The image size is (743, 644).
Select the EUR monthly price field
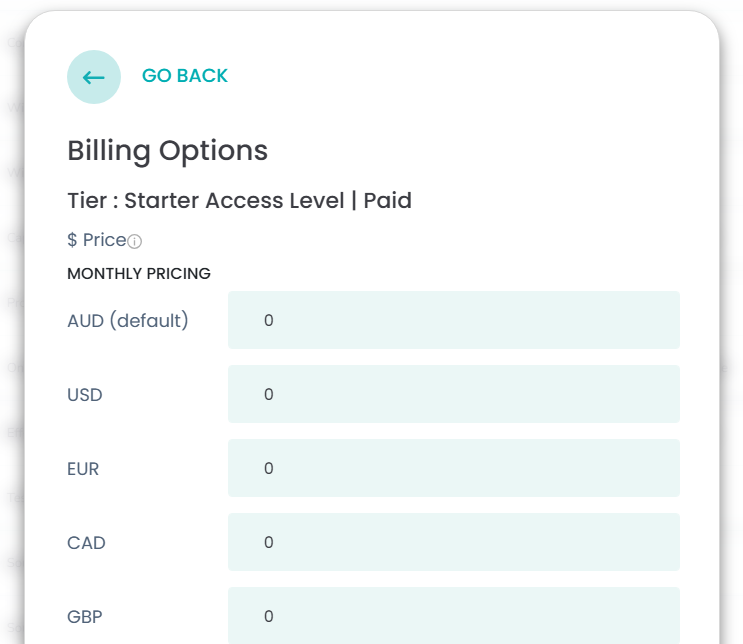tap(453, 468)
